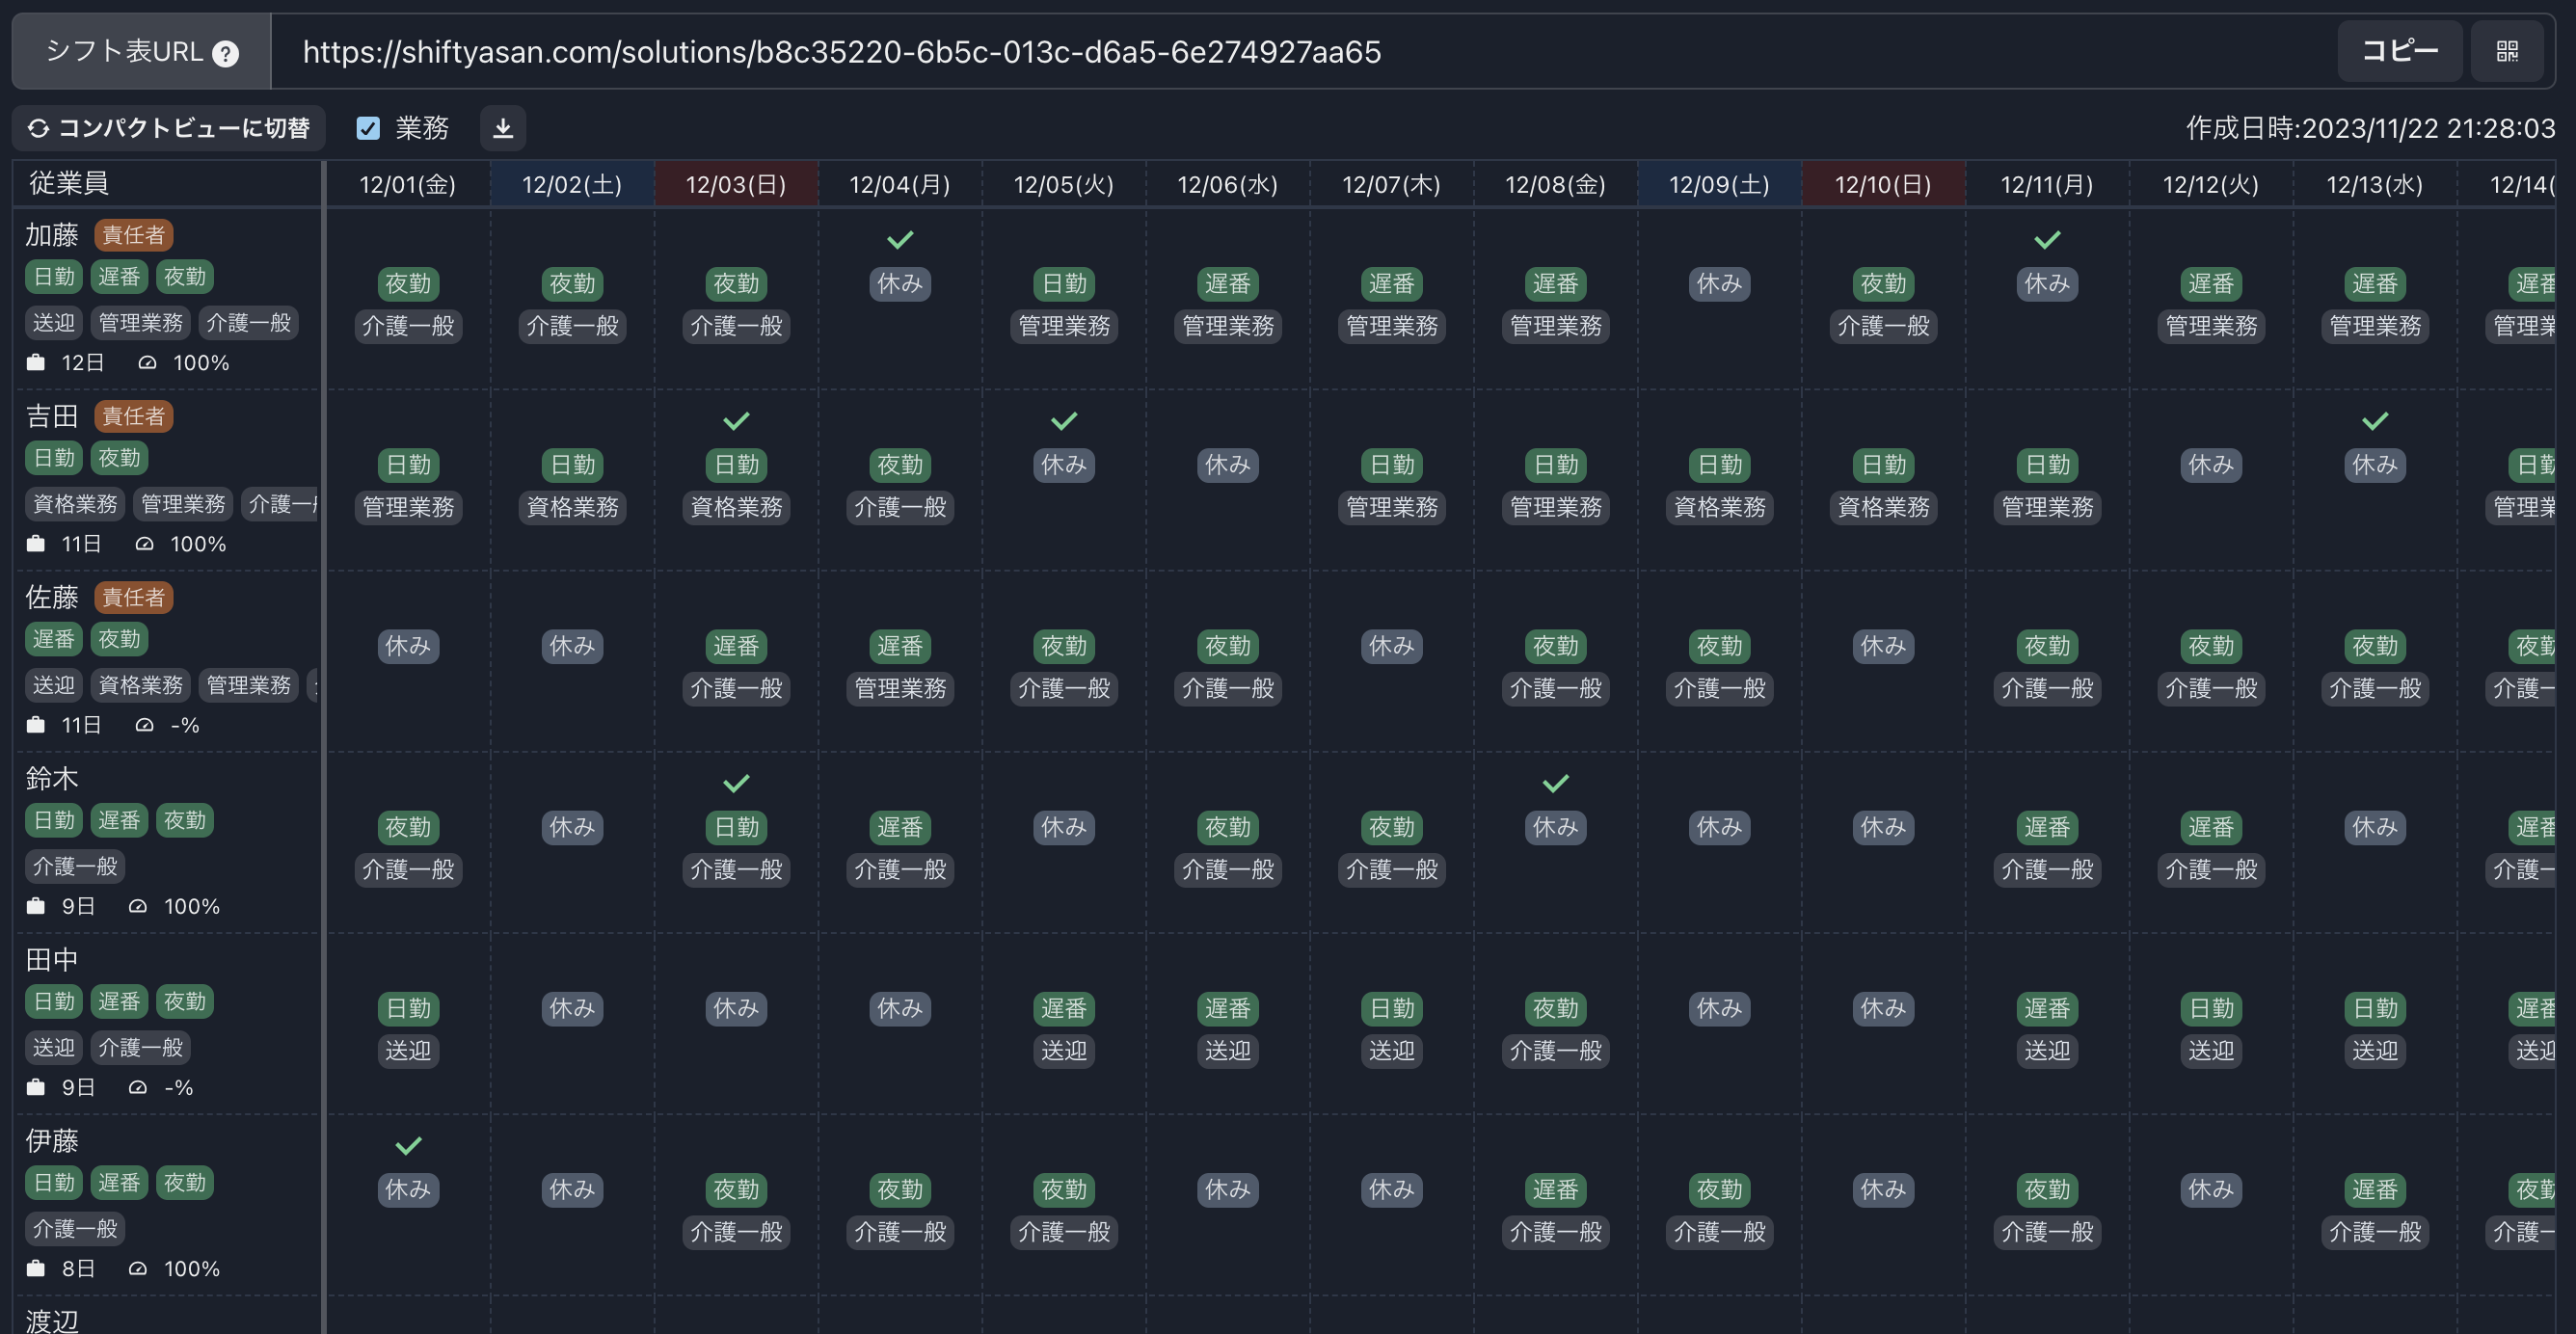2576x1334 pixels.
Task: Click the 12/10(日) column header
Action: click(1883, 184)
